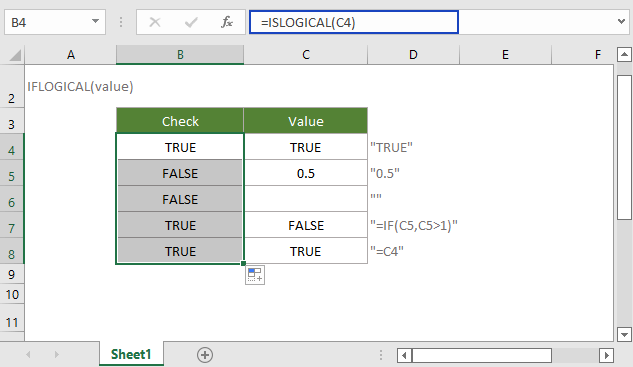Click the vertical scrollbar down arrow

pyautogui.click(x=624, y=334)
